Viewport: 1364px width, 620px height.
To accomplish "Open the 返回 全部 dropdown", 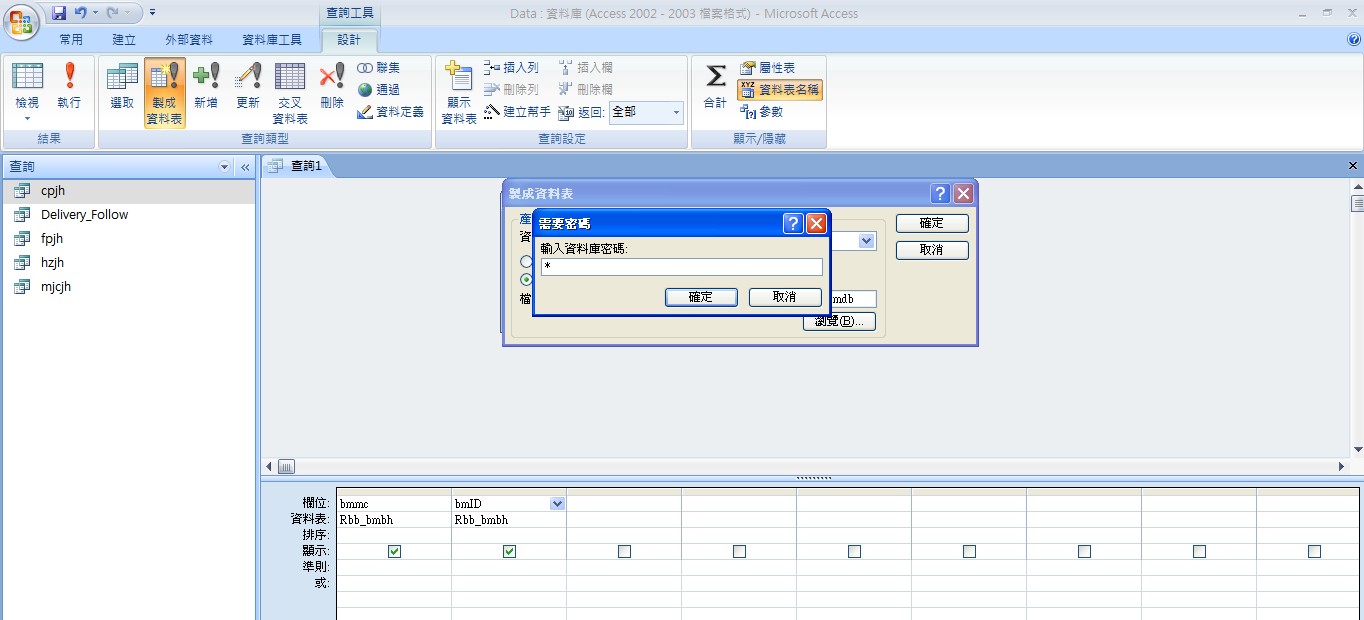I will [x=676, y=112].
